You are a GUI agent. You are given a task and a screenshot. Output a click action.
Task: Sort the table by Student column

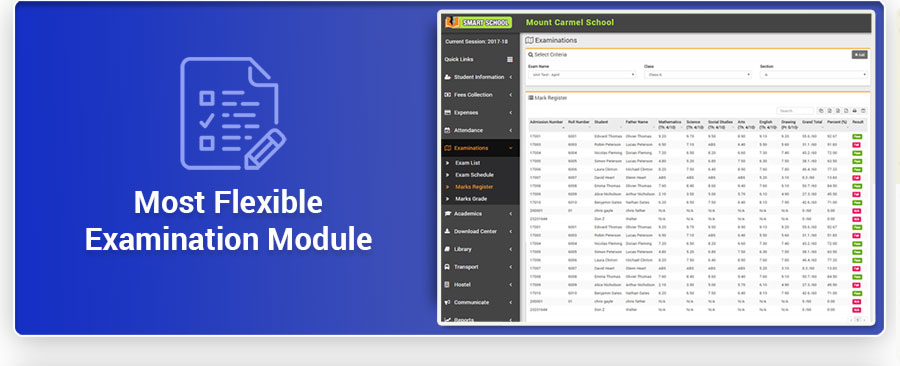(x=608, y=124)
